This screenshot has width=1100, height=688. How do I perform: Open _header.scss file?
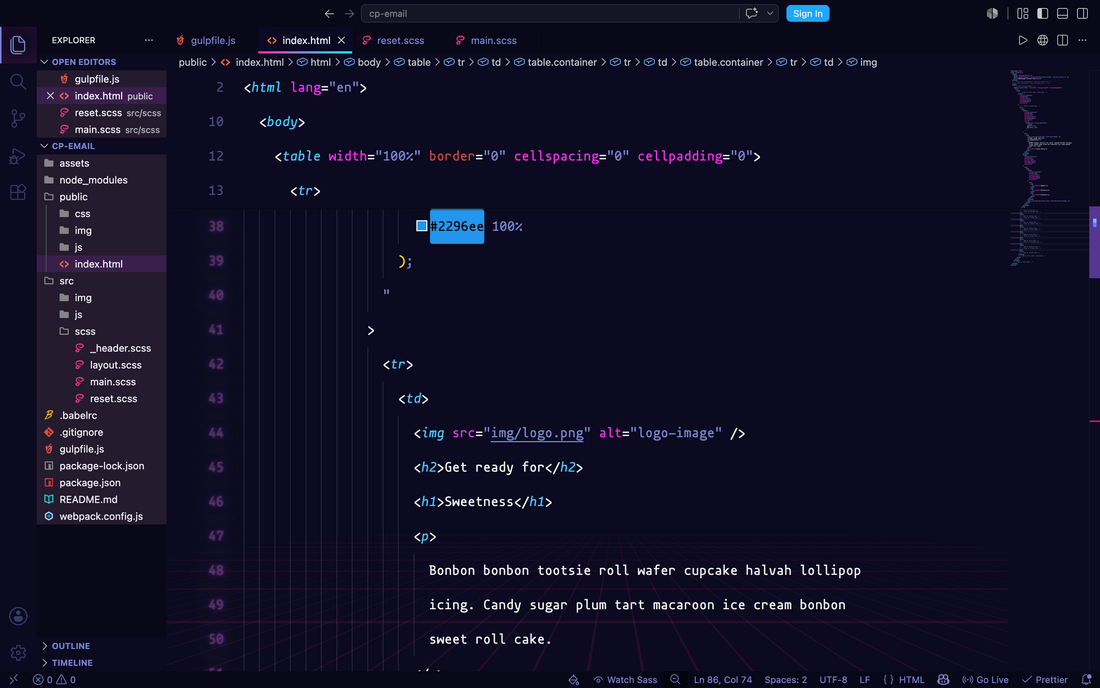101,349
